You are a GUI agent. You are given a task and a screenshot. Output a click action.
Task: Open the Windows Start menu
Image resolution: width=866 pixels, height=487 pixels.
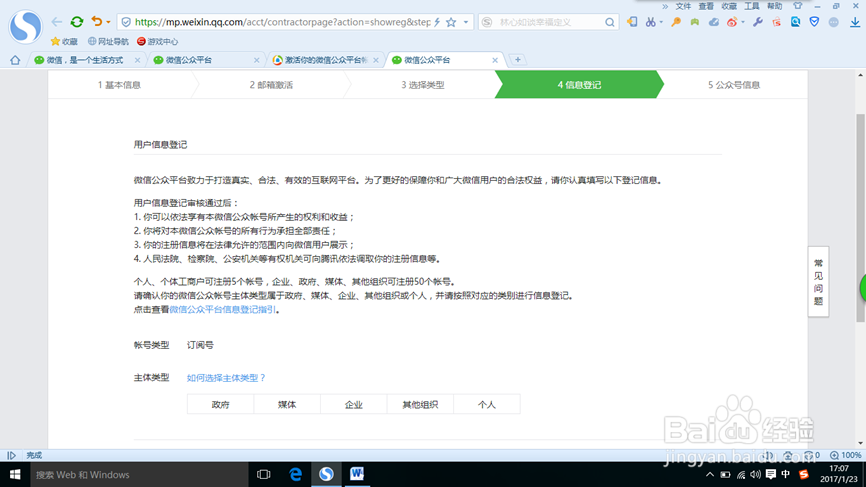(x=15, y=474)
